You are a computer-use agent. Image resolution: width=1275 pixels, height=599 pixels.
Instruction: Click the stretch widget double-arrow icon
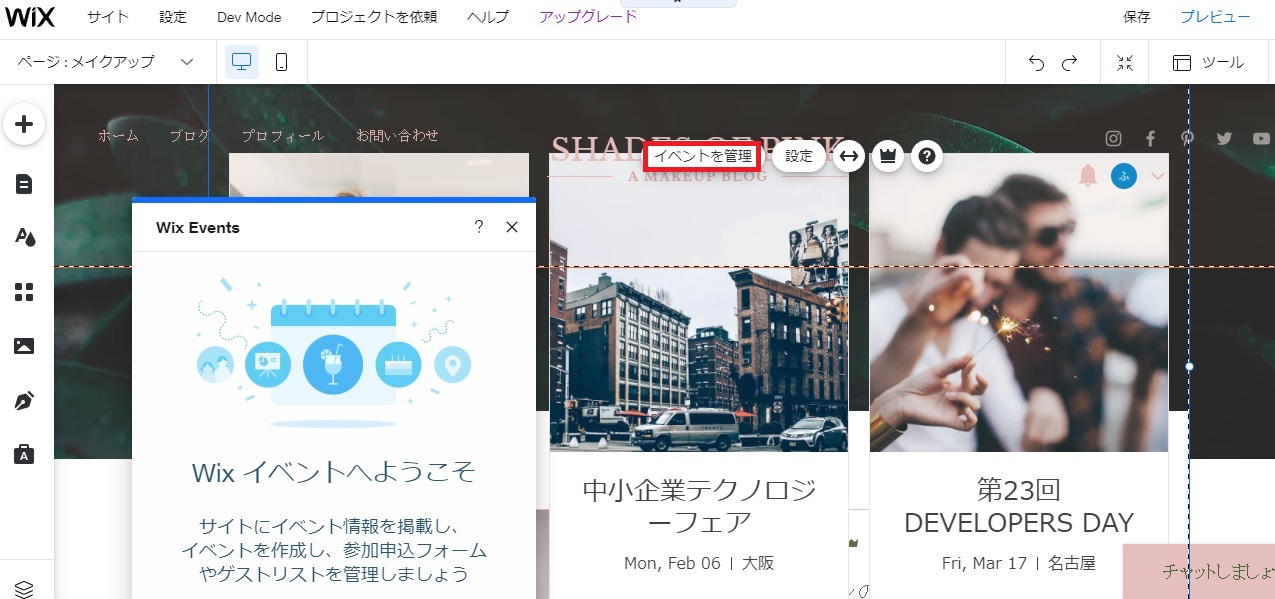848,156
